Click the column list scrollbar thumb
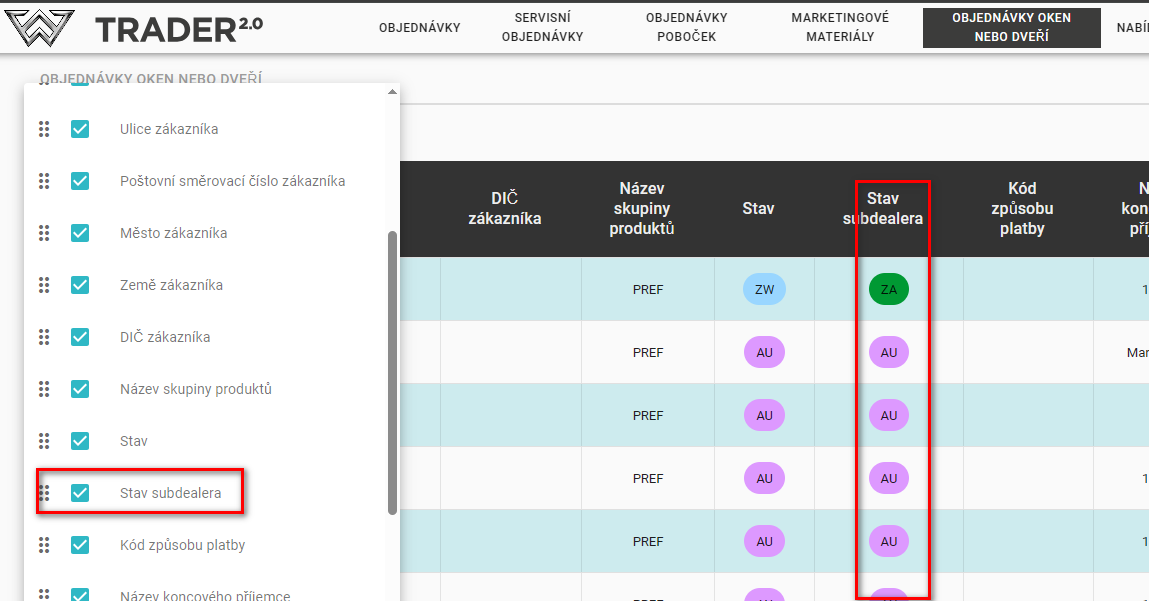 (392, 370)
